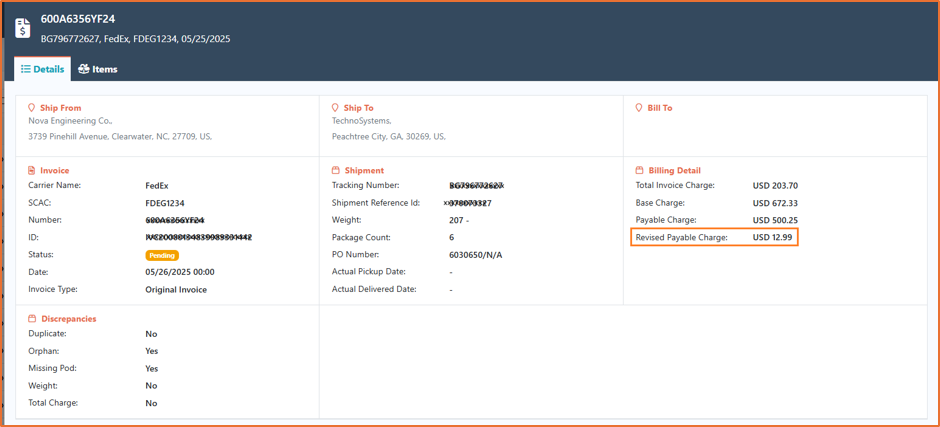This screenshot has height=427, width=940.
Task: Click PO Number value 6030650/N/A
Action: 475,255
